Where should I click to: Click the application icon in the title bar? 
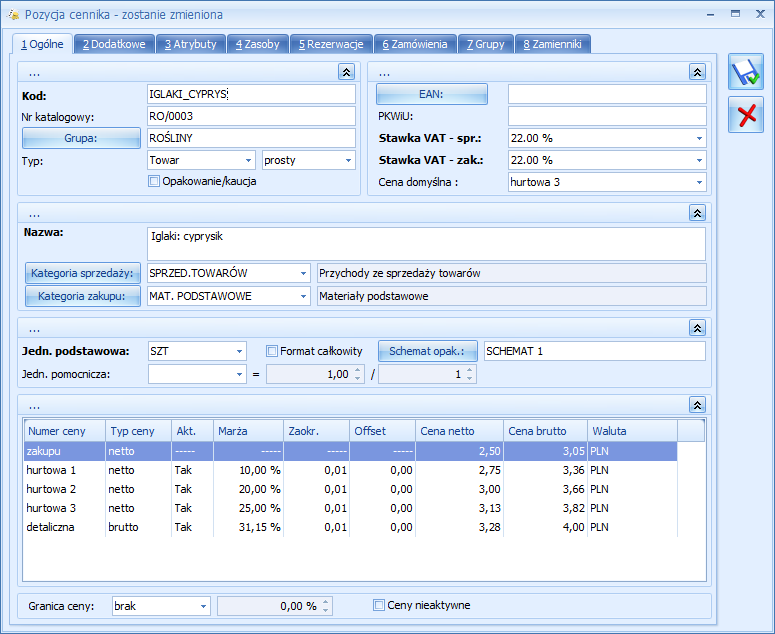click(x=13, y=14)
